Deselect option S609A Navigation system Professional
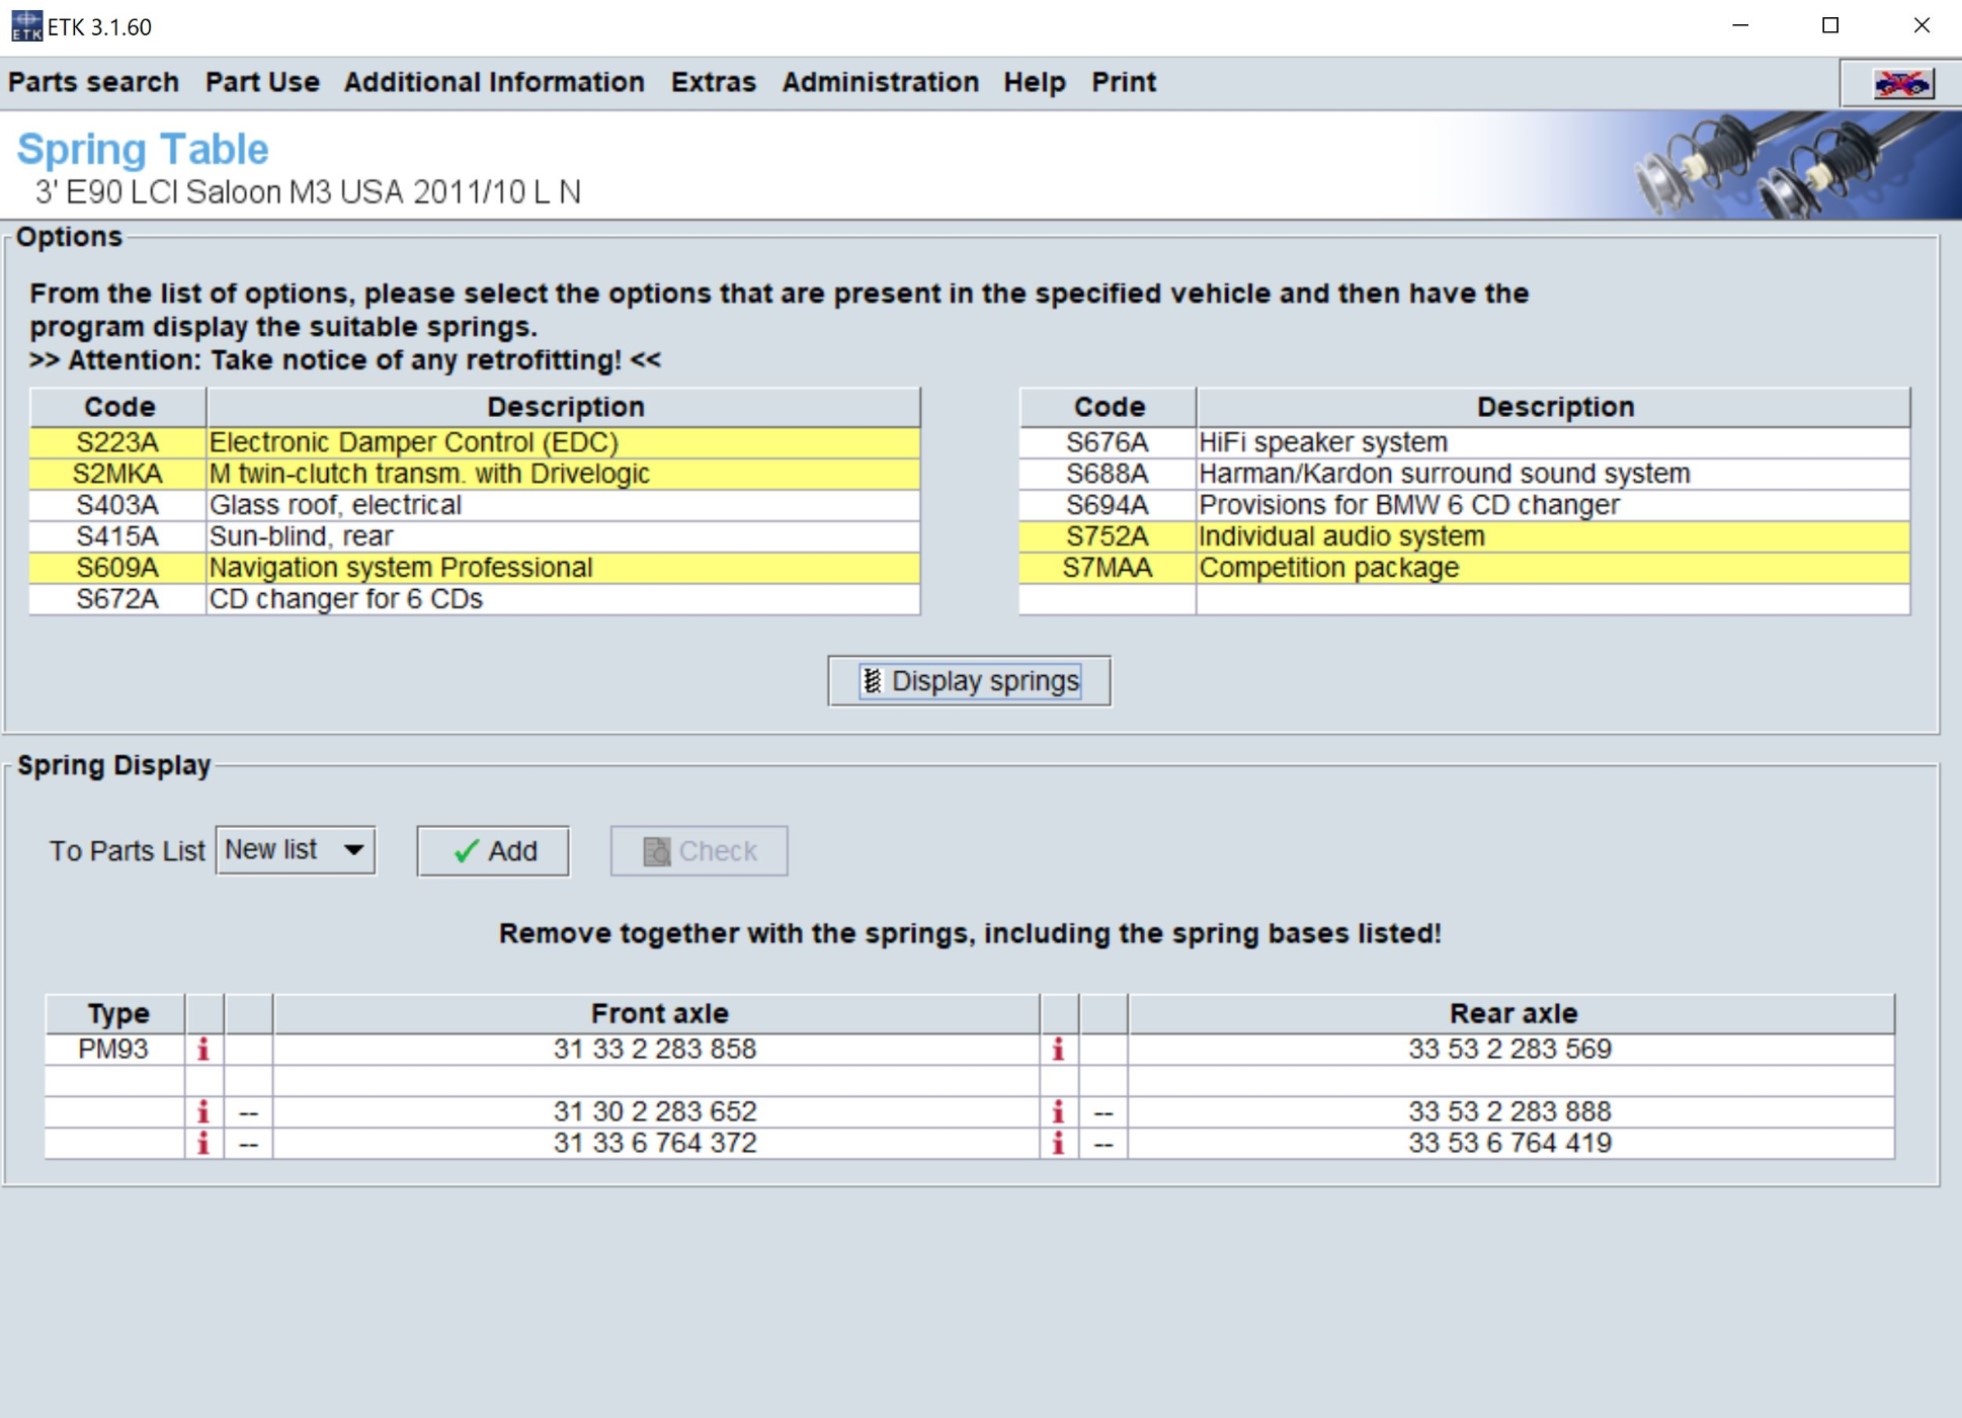 point(475,567)
